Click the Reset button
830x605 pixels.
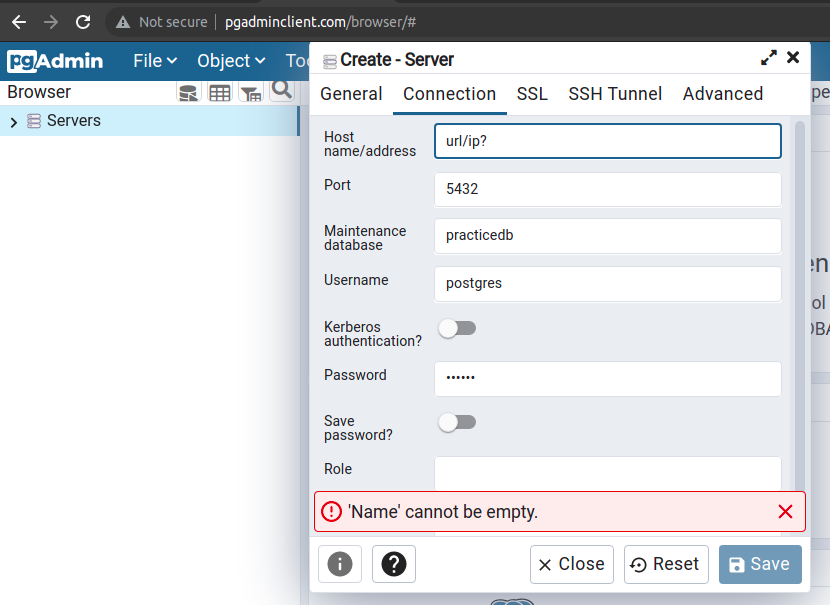(x=666, y=564)
